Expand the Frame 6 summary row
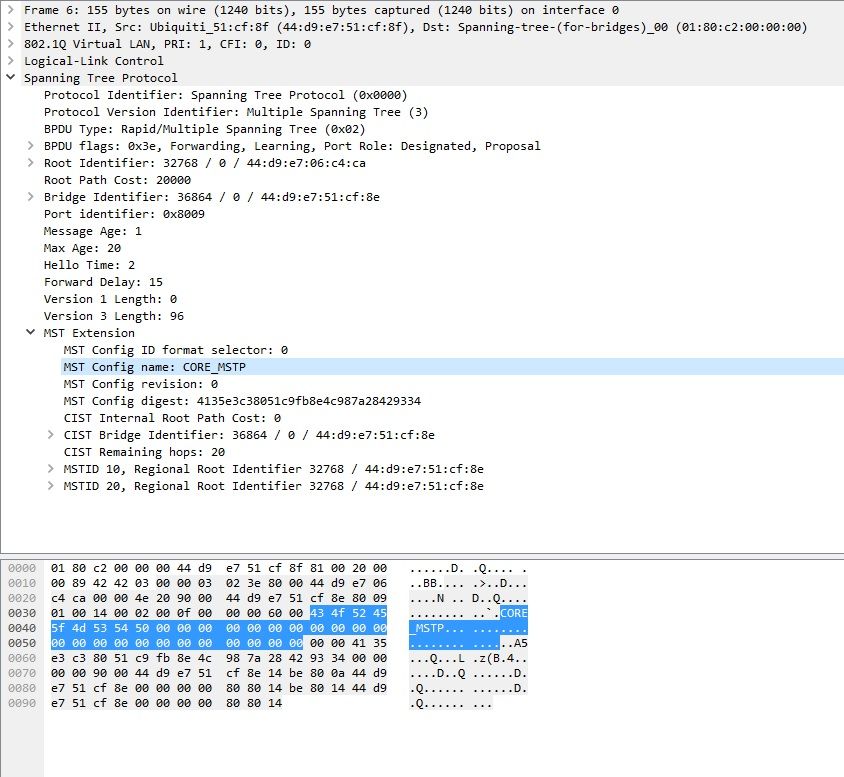Viewport: 844px width, 777px height. point(11,10)
